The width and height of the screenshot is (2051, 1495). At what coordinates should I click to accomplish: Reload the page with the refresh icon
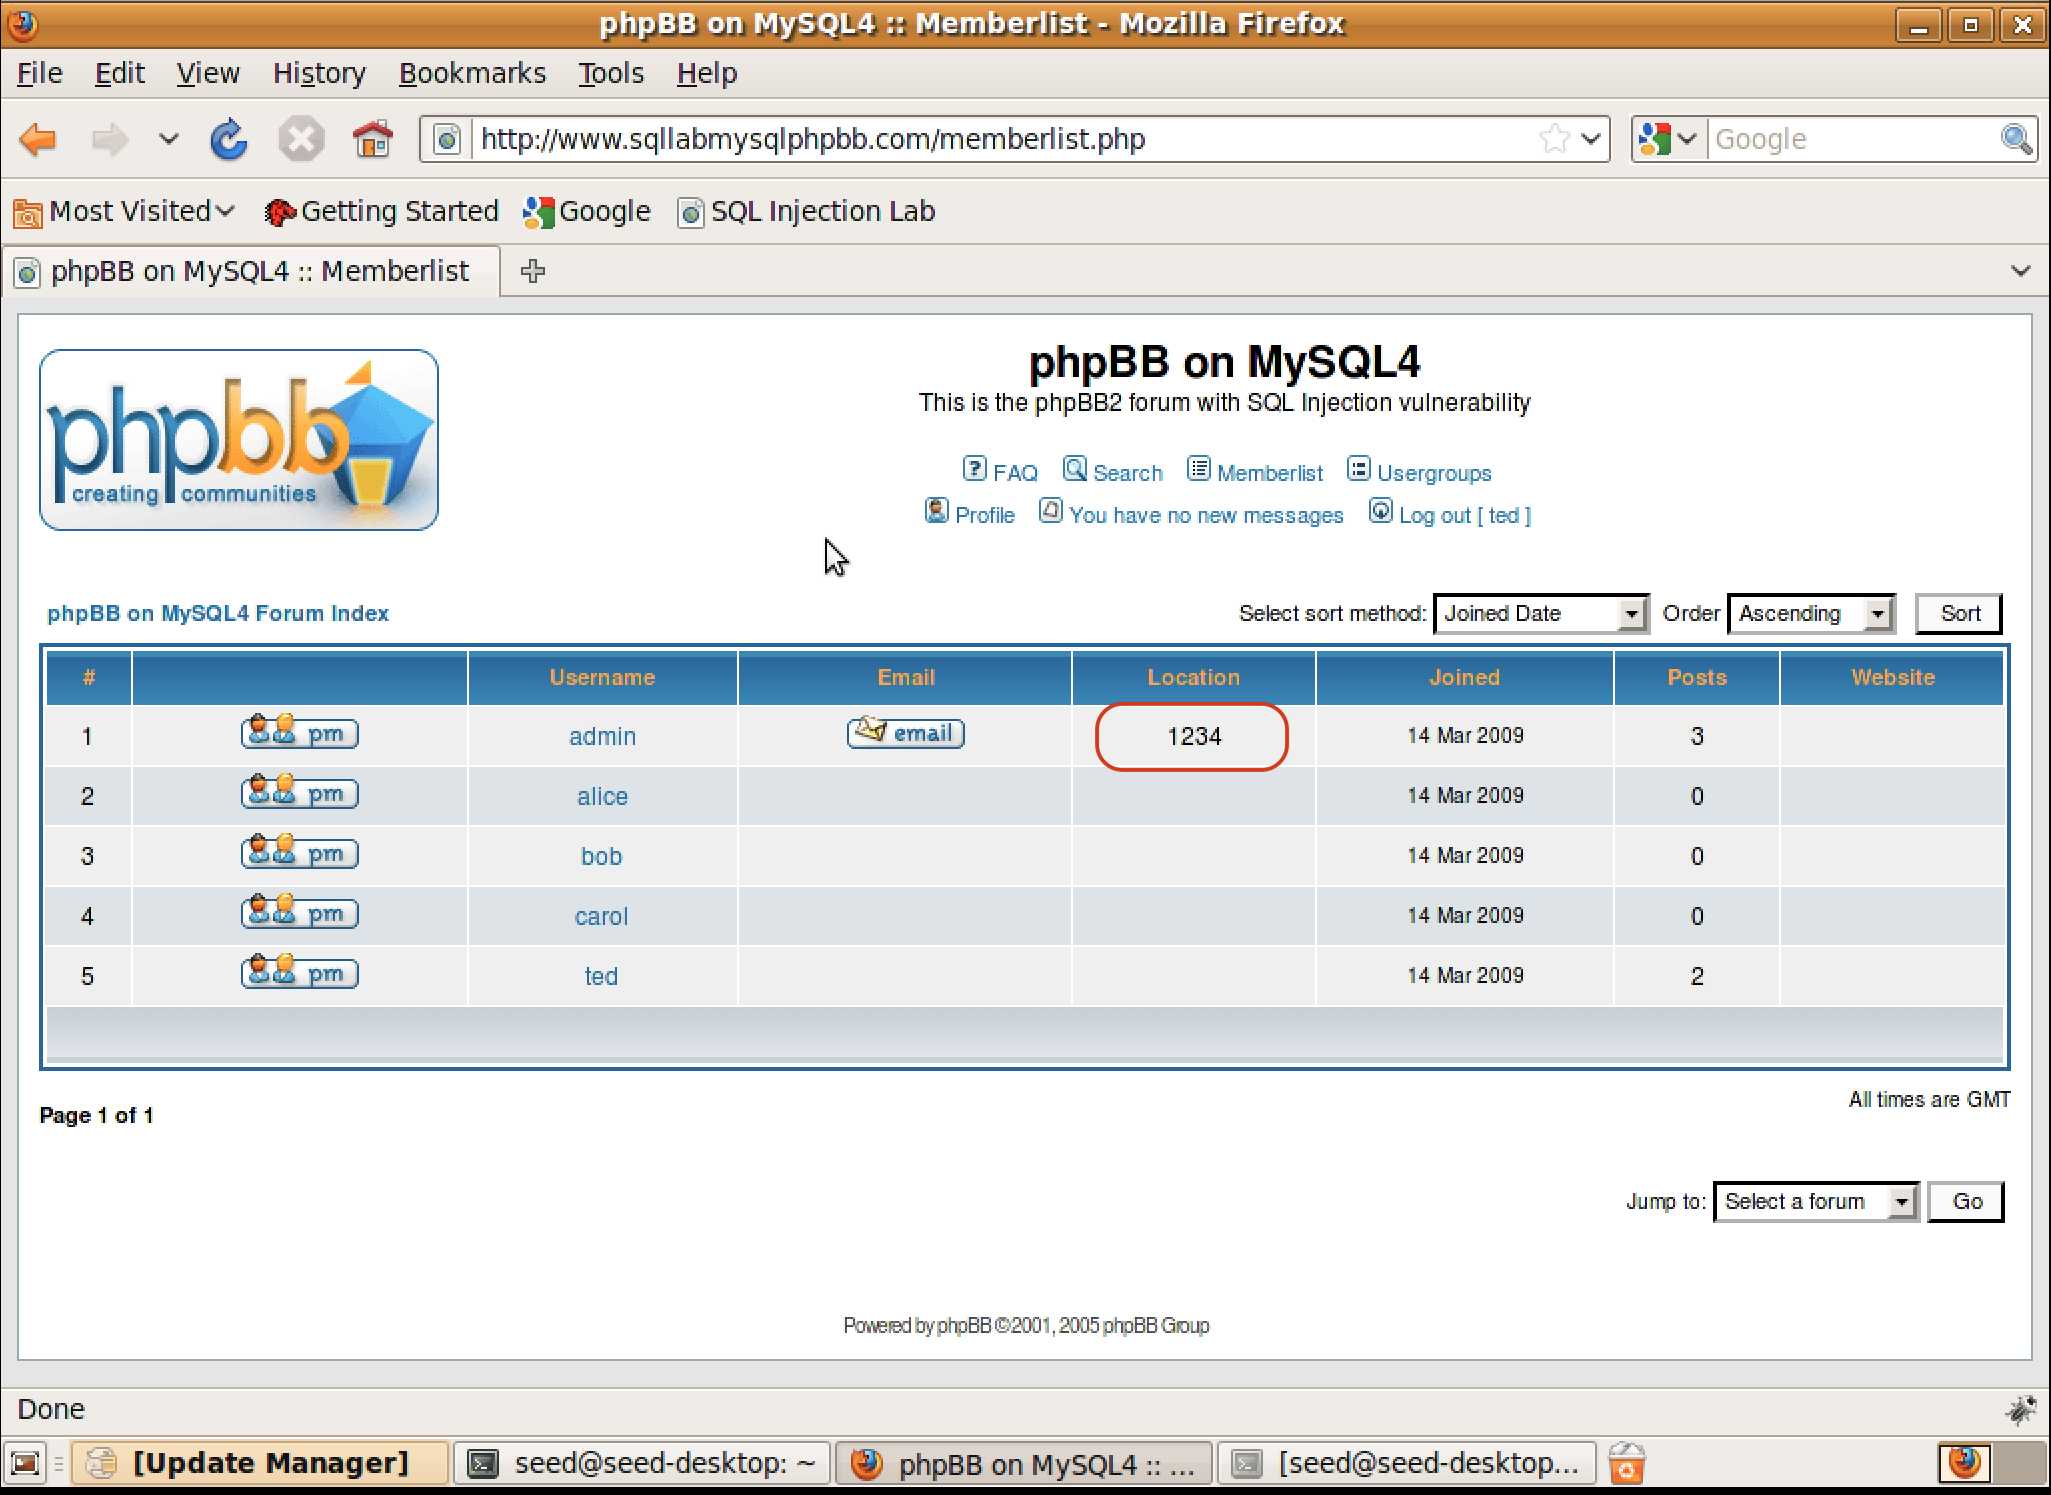tap(228, 139)
